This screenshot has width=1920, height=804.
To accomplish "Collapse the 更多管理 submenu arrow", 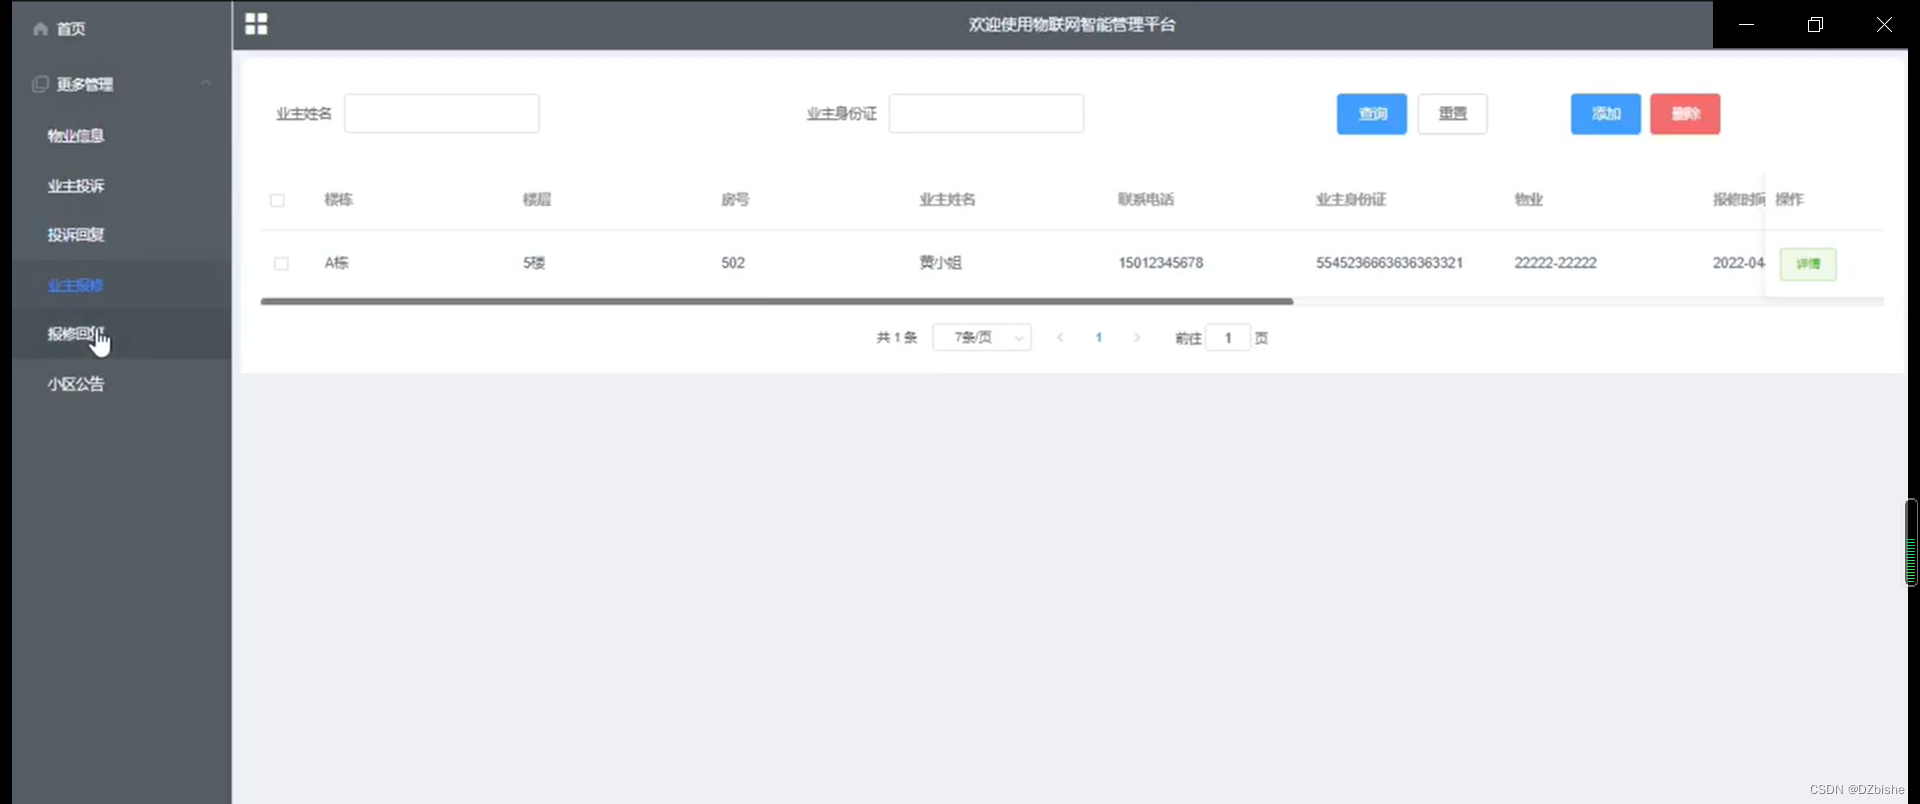I will click(206, 83).
